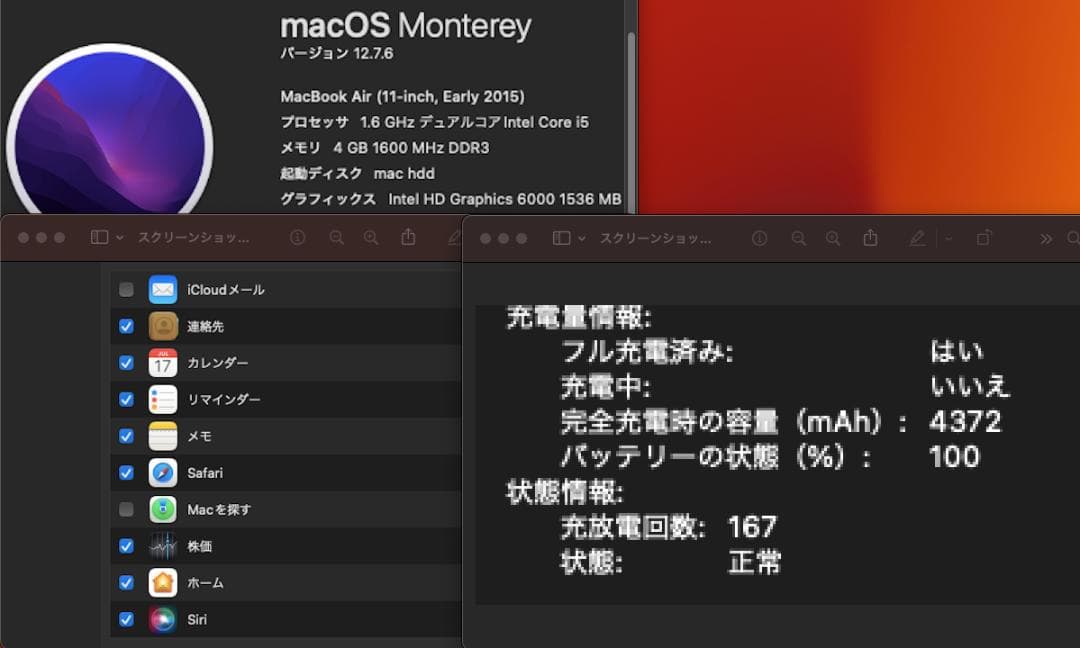
Task: Open the sidebar display dropdown in the right window
Action: click(582, 238)
